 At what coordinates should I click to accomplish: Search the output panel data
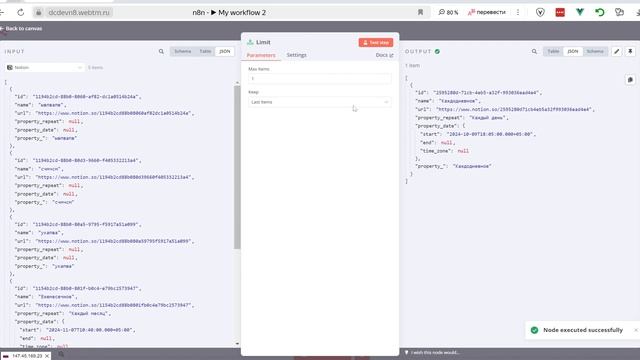[534, 51]
